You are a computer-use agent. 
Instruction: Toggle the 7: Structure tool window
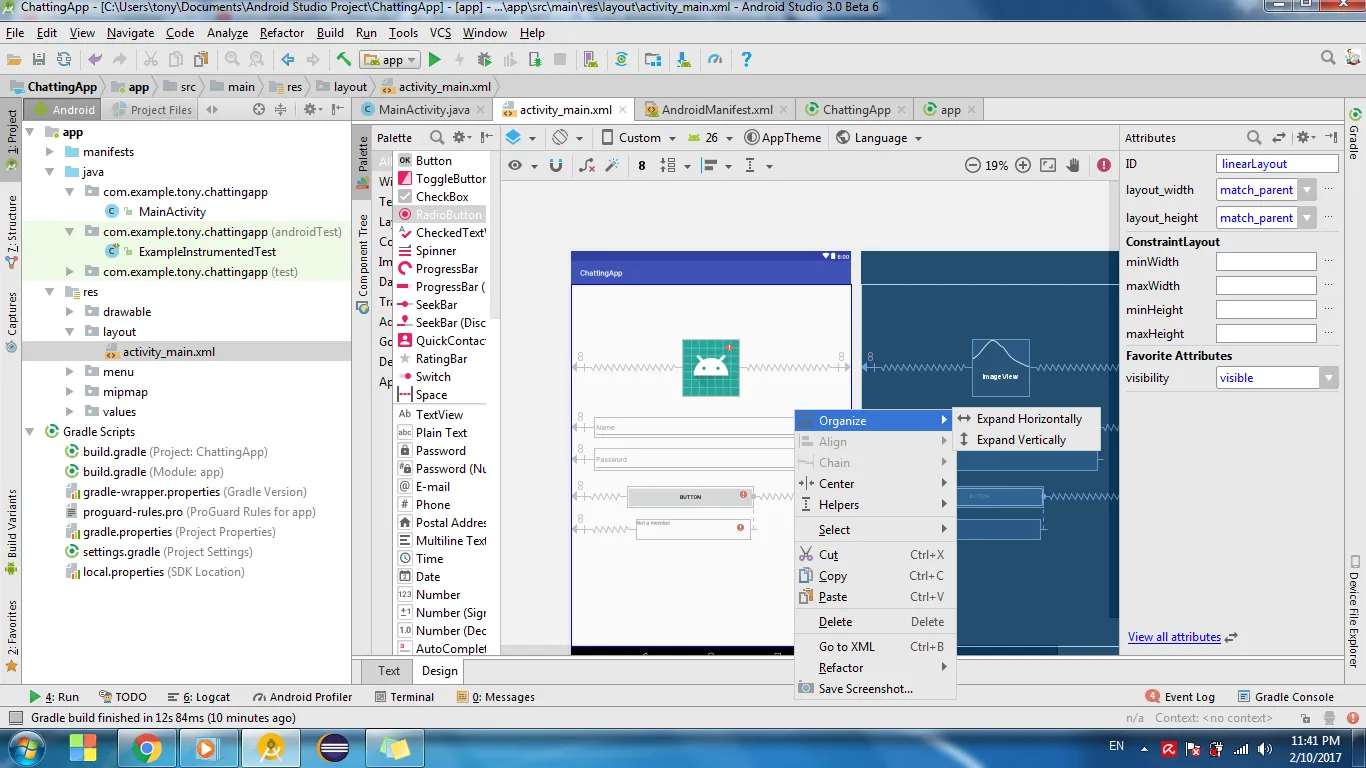pos(12,232)
